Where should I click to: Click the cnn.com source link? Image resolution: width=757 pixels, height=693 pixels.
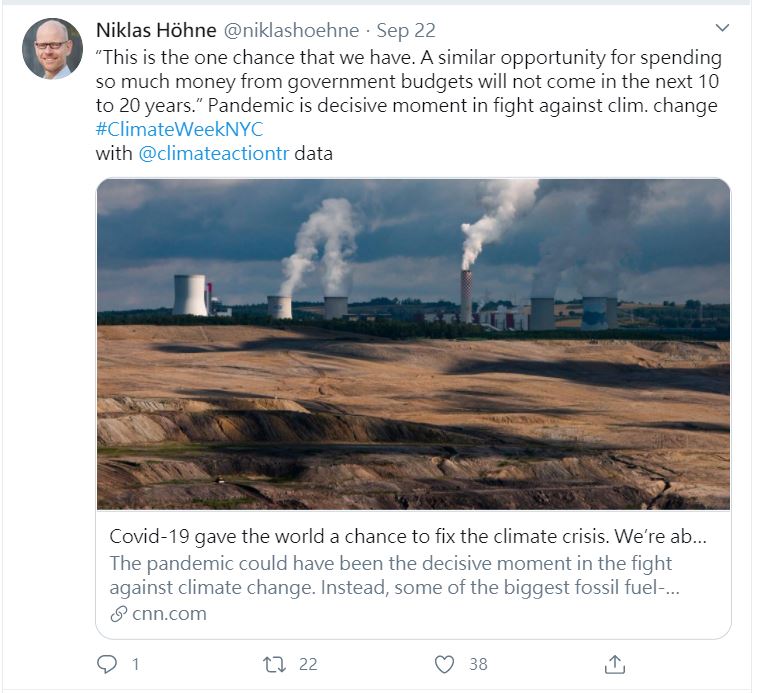pyautogui.click(x=169, y=614)
